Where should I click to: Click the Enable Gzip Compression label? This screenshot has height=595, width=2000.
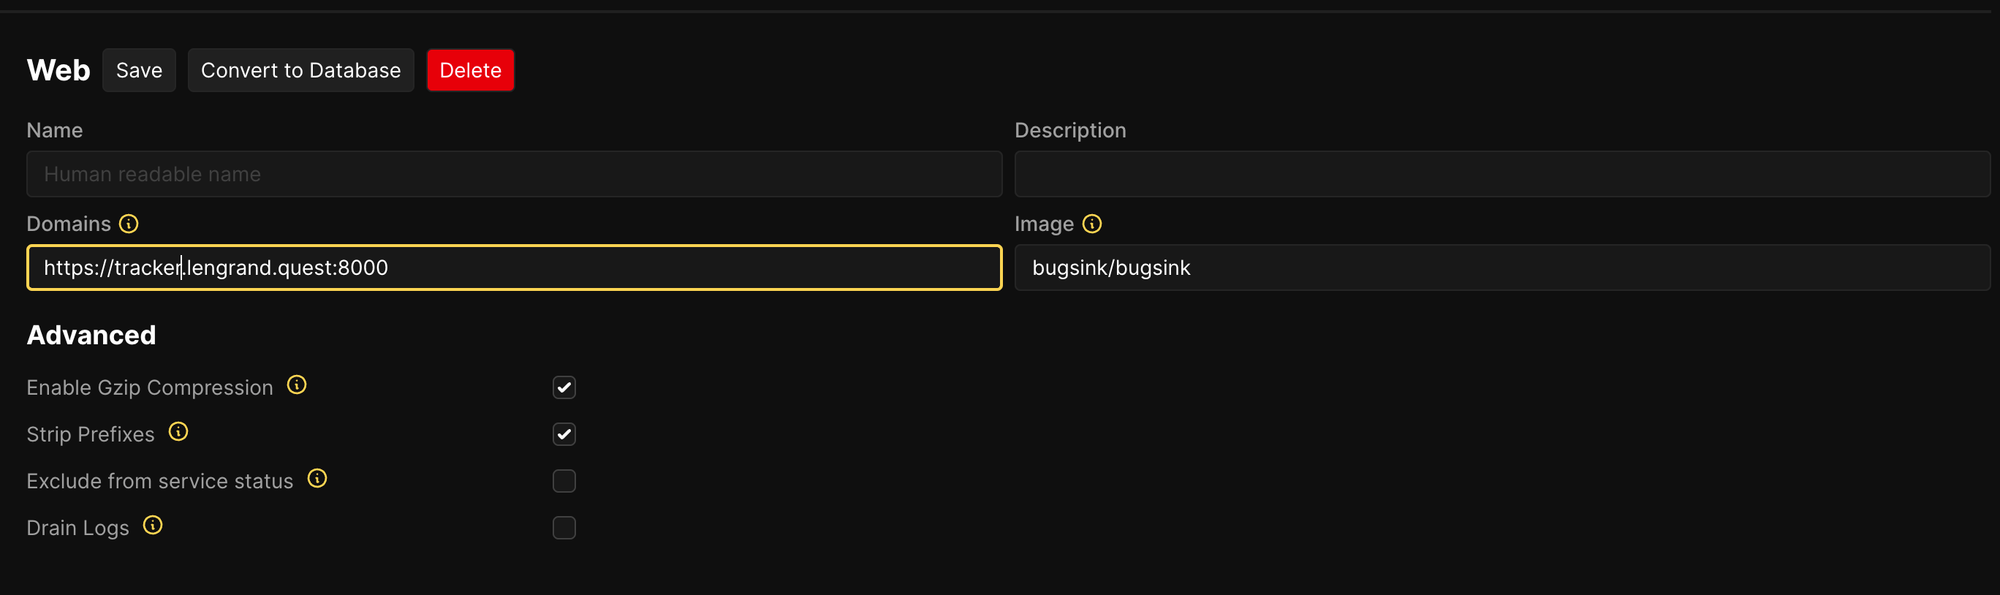(x=150, y=388)
